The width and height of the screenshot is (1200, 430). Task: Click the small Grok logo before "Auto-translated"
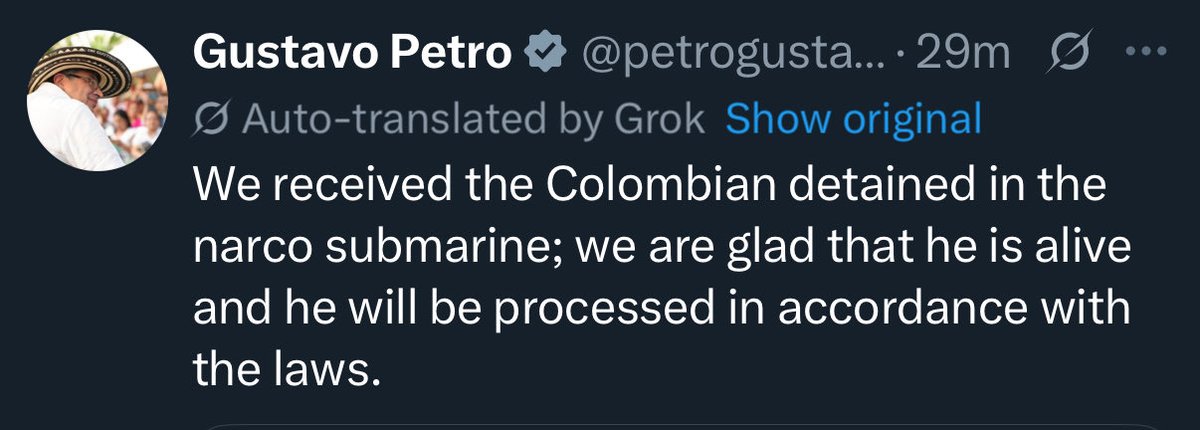(209, 121)
